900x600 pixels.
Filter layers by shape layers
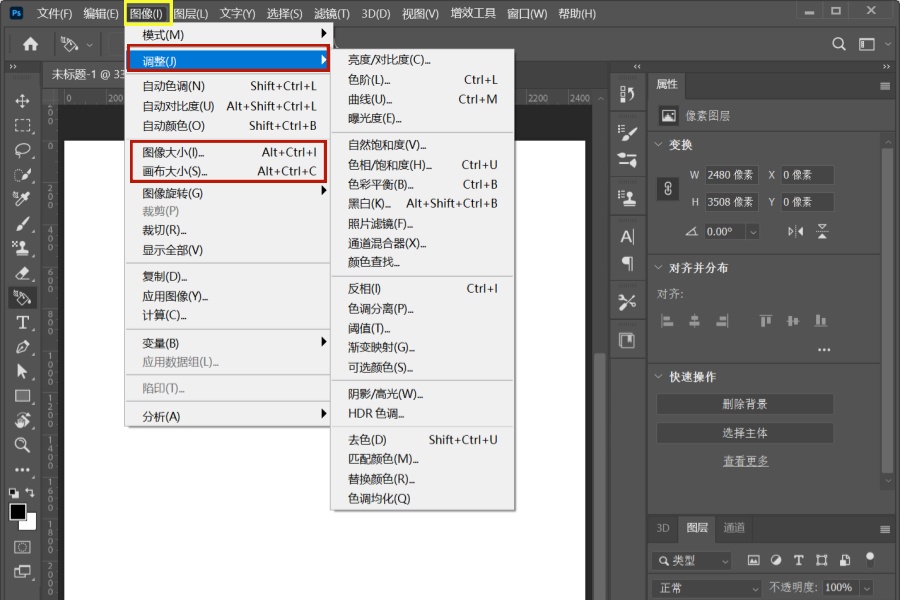(821, 560)
